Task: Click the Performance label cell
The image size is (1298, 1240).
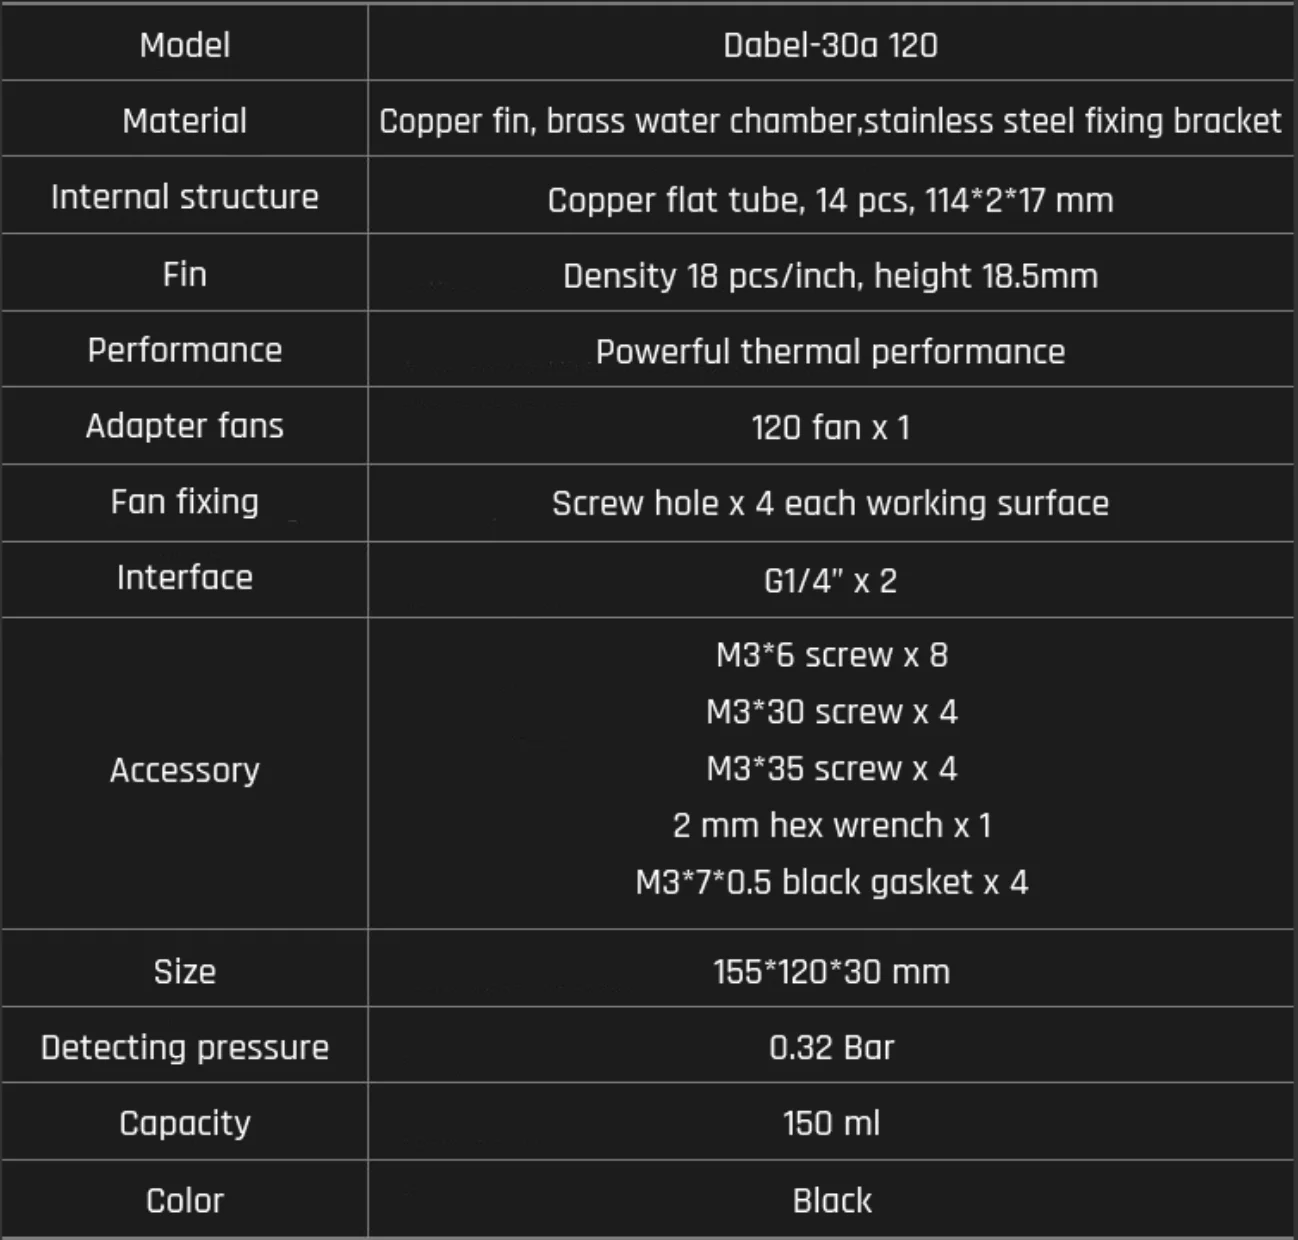Action: pyautogui.click(x=185, y=350)
